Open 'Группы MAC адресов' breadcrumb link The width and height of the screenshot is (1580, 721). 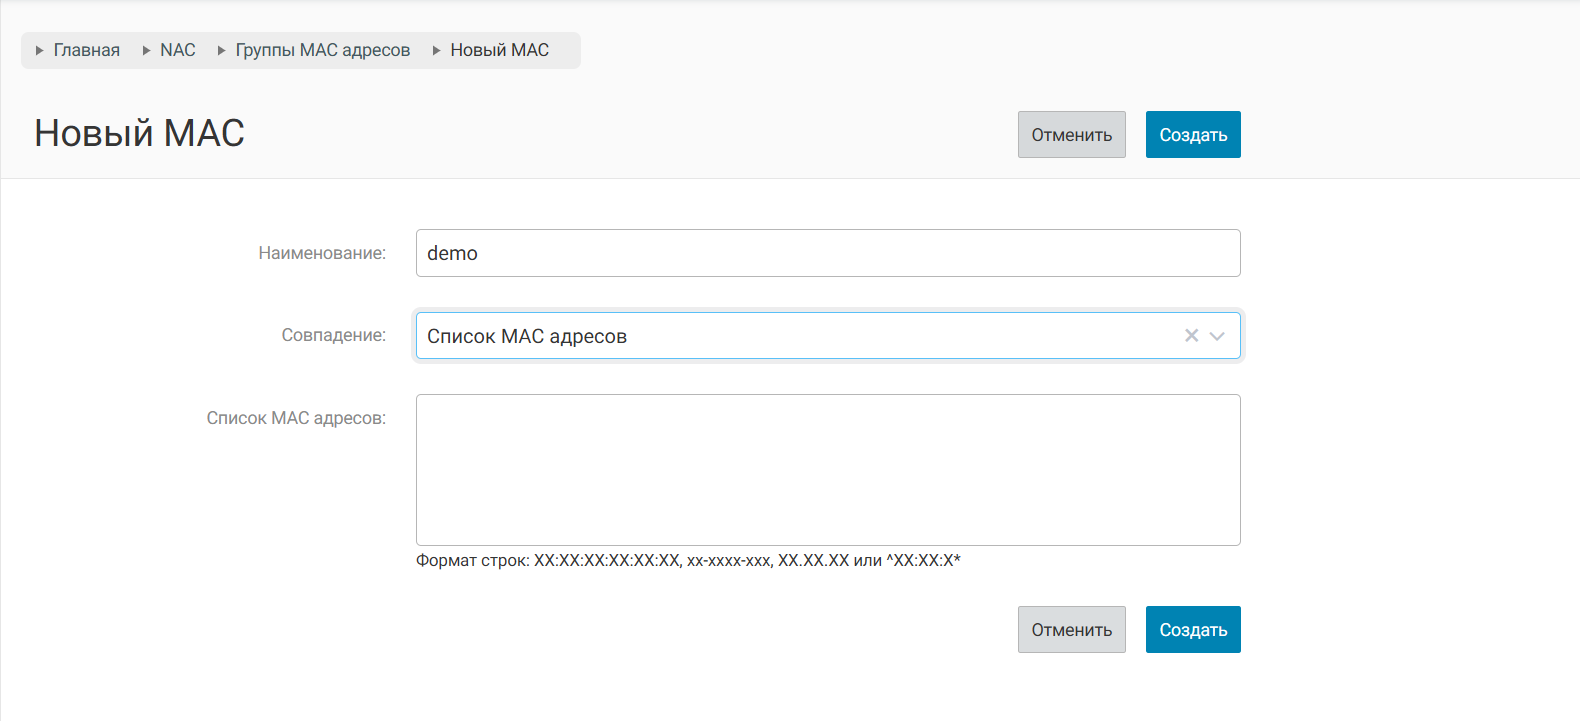click(323, 50)
